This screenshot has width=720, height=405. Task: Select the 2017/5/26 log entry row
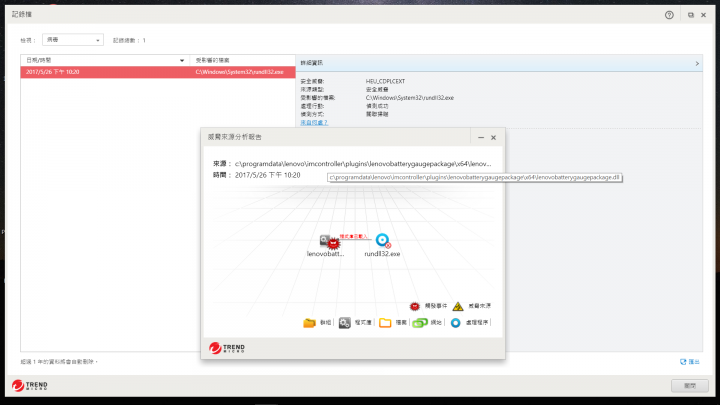[158, 72]
